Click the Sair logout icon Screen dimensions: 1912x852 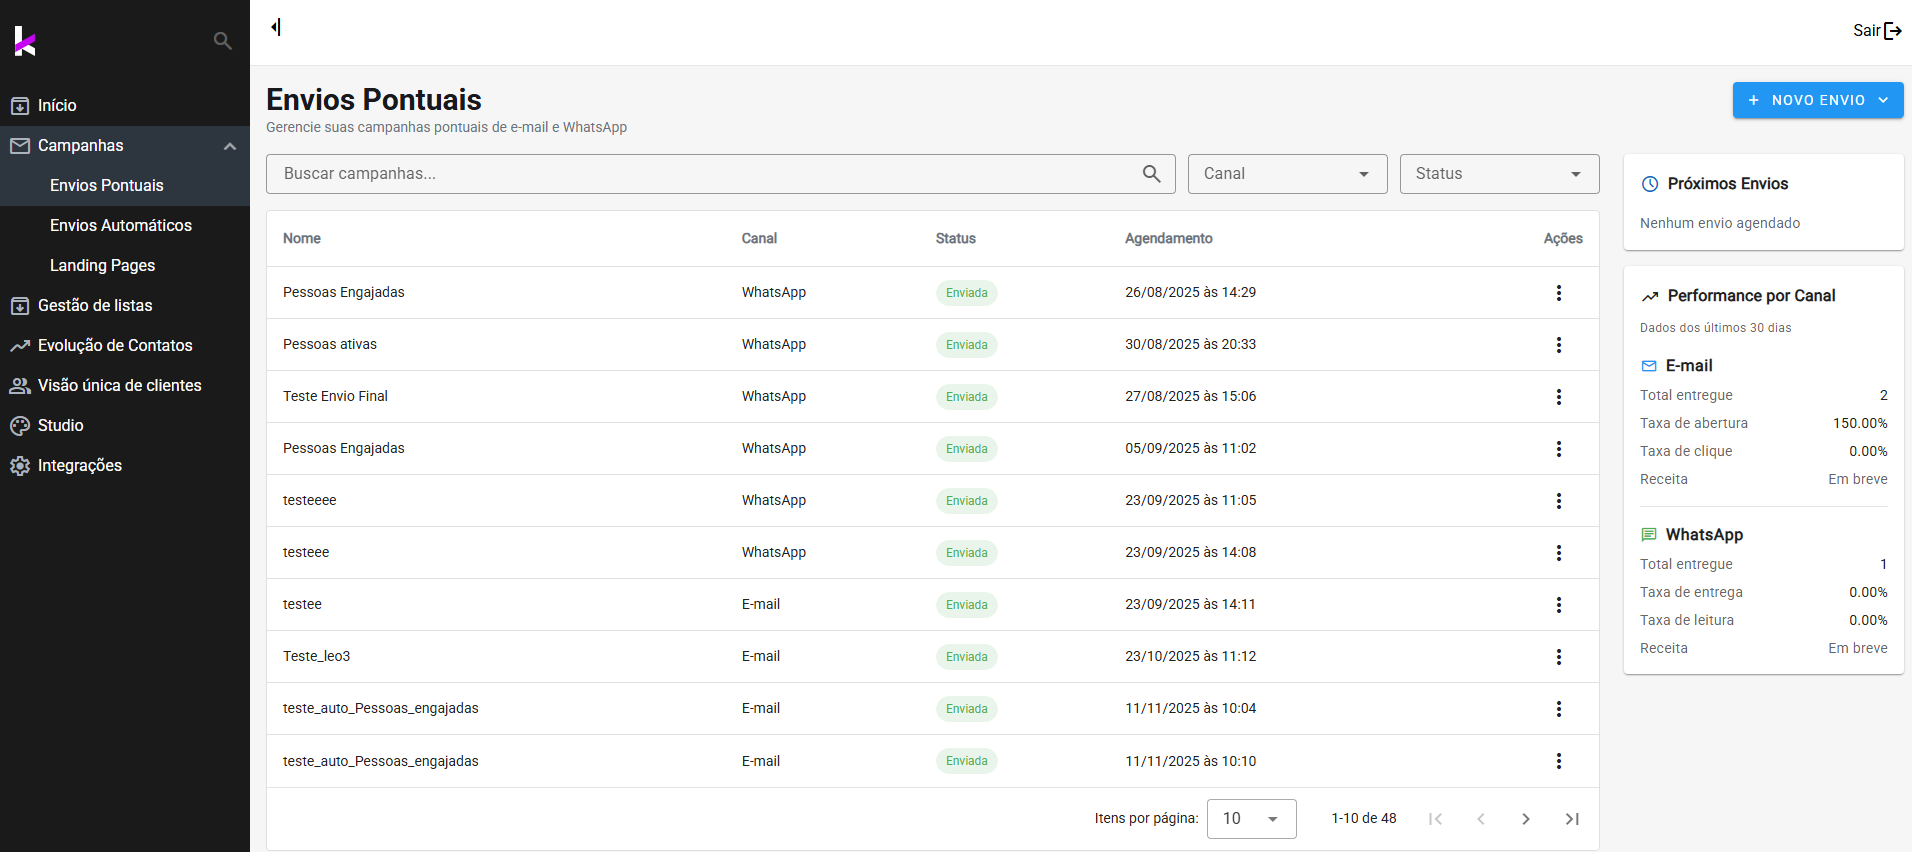pyautogui.click(x=1892, y=31)
